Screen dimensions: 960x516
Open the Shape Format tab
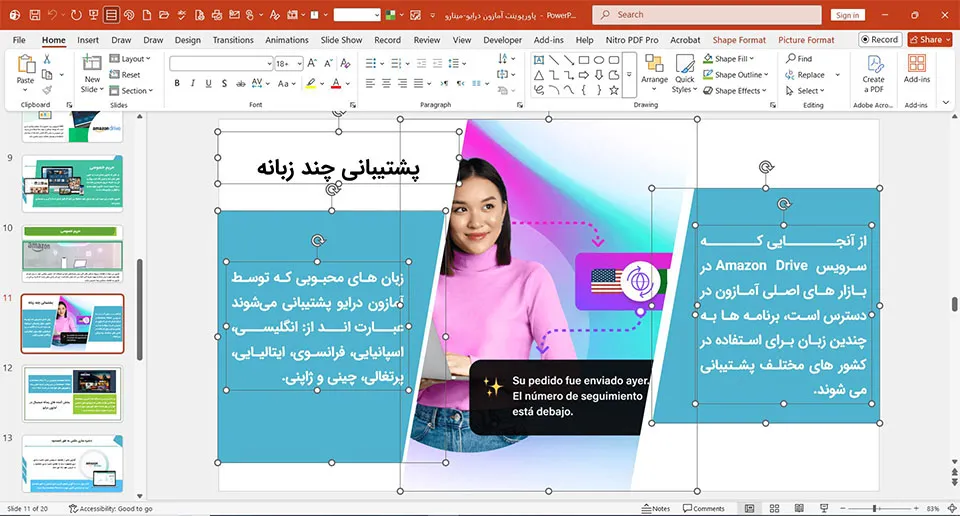(x=739, y=40)
